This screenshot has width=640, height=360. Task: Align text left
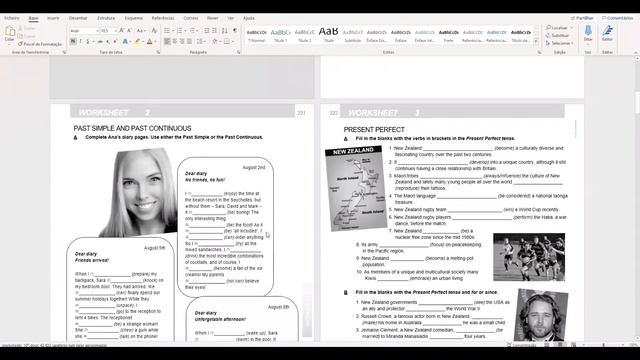click(167, 41)
